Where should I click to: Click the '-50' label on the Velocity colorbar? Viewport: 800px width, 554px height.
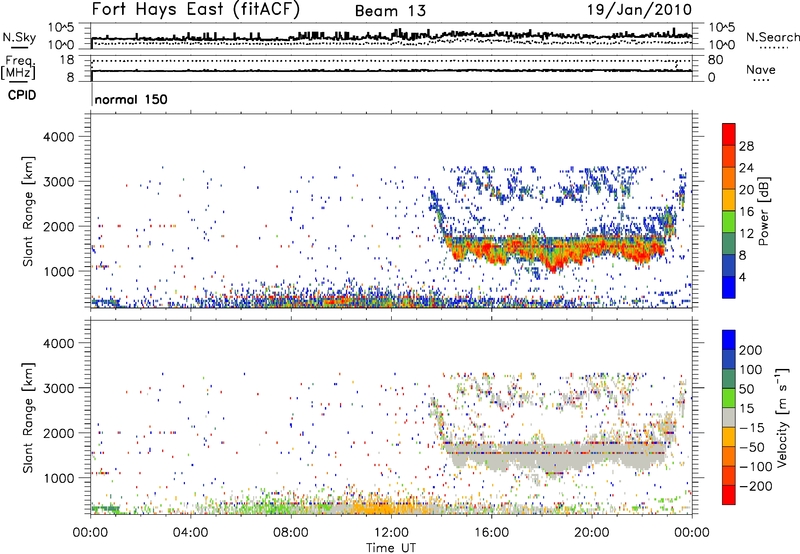click(753, 448)
